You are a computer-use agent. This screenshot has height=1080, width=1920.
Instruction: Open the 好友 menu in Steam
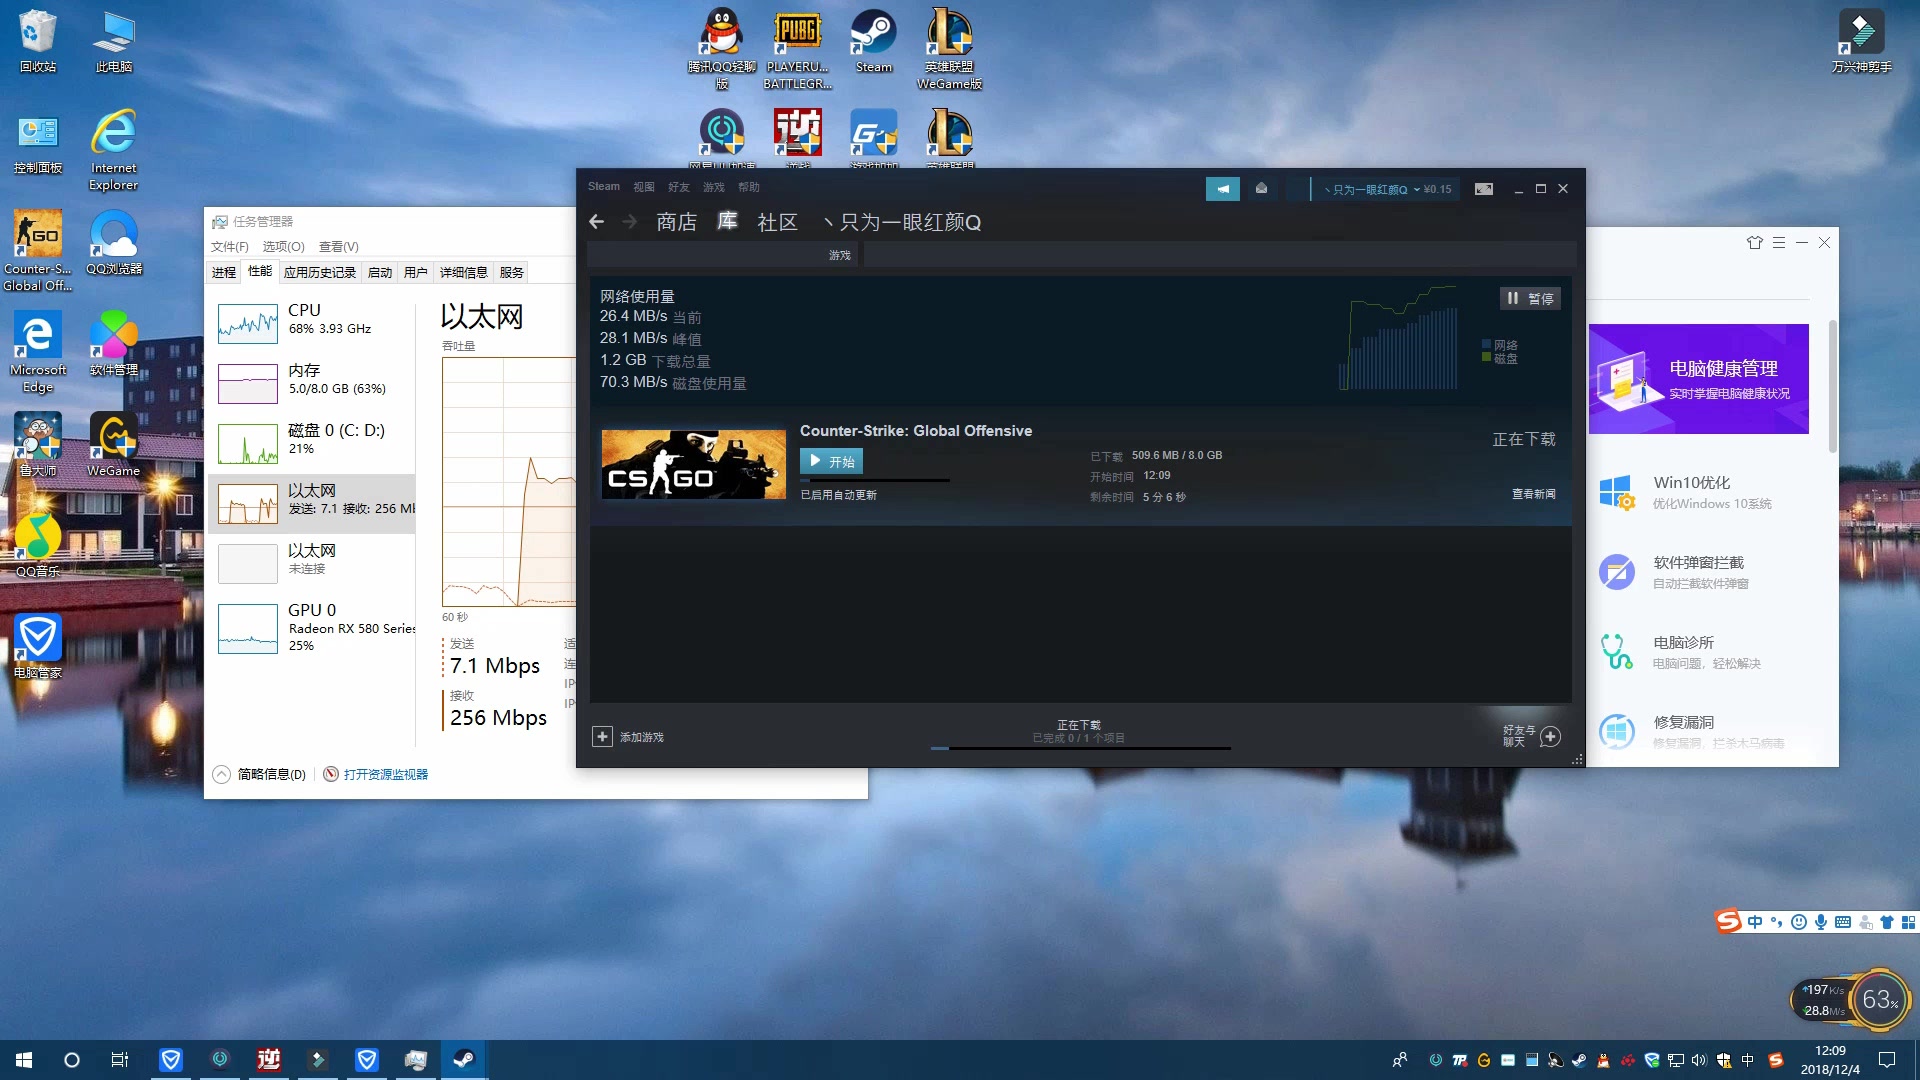(x=678, y=187)
